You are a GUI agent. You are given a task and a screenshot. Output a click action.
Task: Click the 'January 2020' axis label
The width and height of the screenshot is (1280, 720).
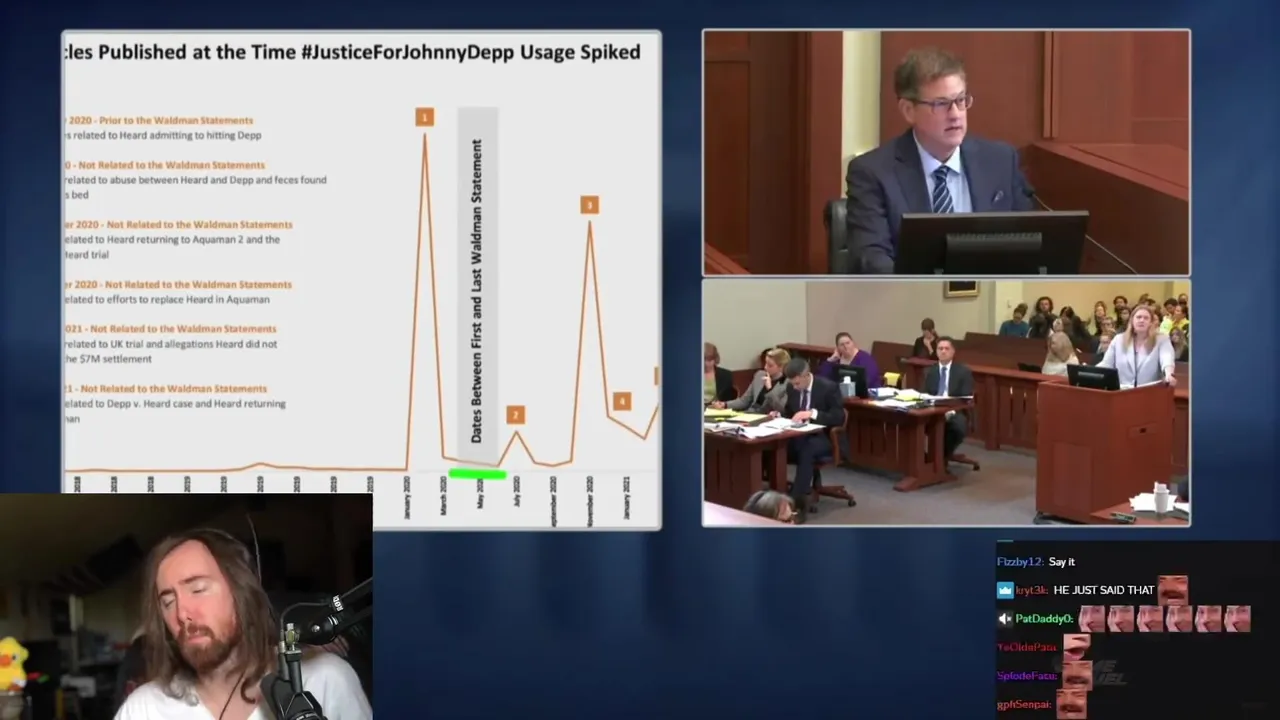[x=407, y=497]
